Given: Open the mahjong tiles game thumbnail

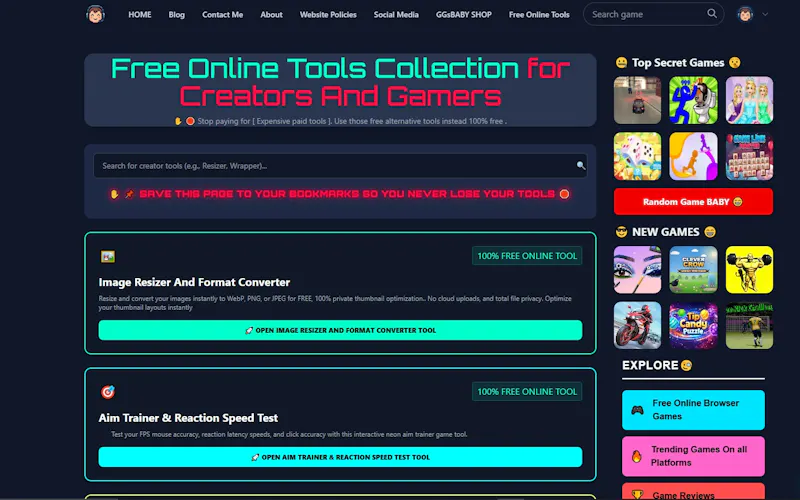Looking at the screenshot, I should click(749, 156).
